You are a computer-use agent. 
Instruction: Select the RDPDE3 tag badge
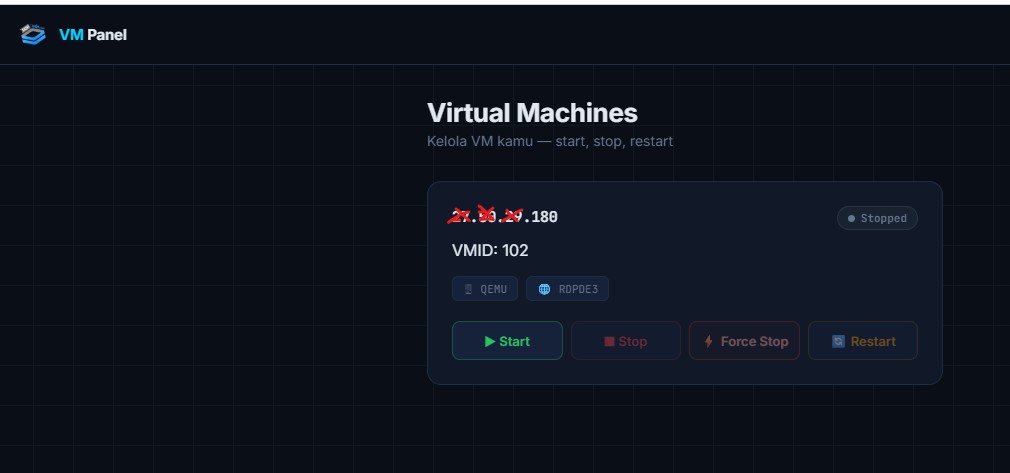tap(567, 289)
